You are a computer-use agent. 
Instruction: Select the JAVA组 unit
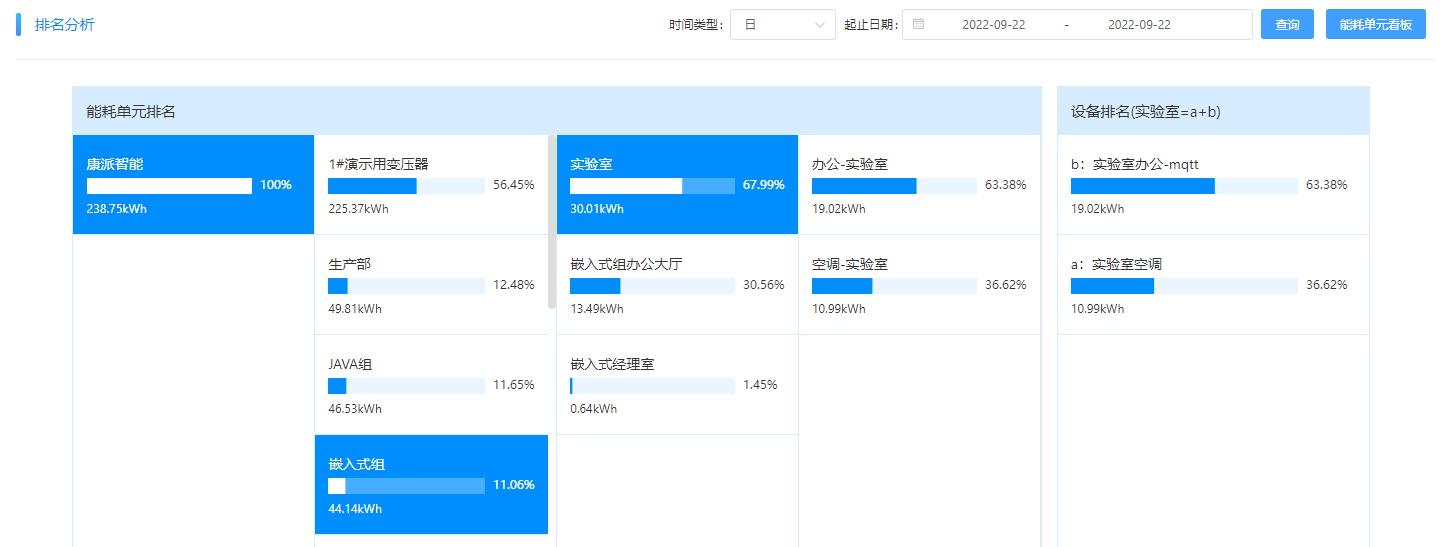coord(431,385)
